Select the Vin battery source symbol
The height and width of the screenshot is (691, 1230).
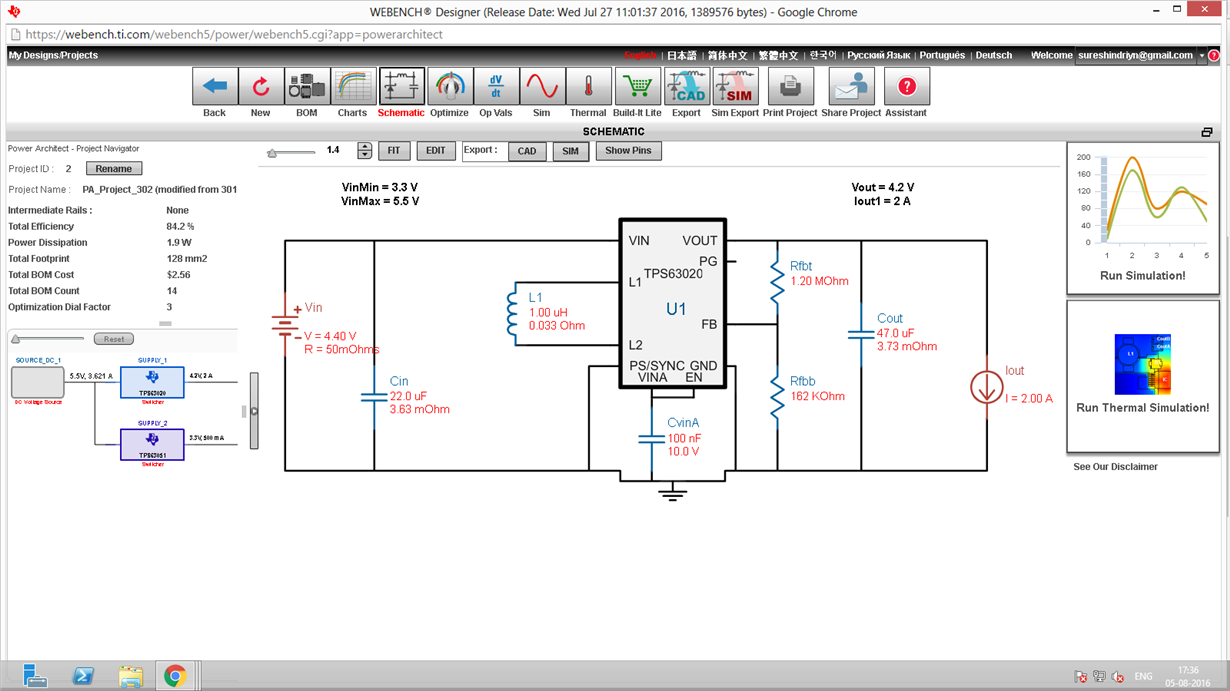pos(286,322)
